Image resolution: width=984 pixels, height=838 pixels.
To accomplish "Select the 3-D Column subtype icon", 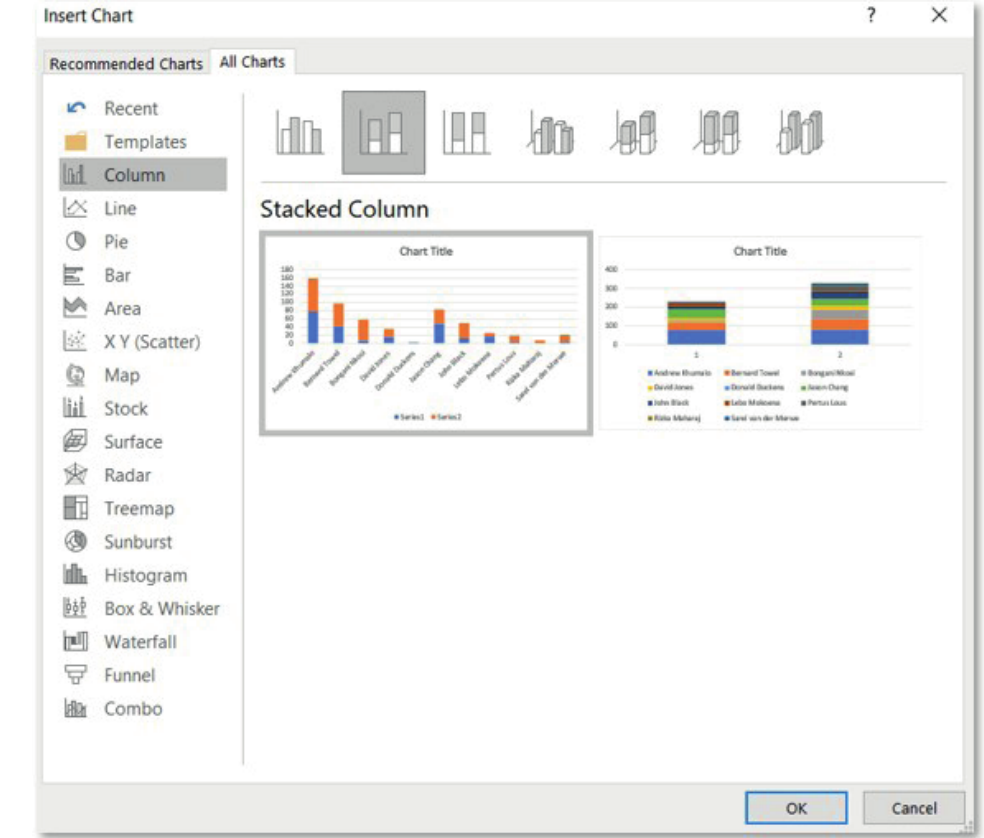I will [x=801, y=132].
